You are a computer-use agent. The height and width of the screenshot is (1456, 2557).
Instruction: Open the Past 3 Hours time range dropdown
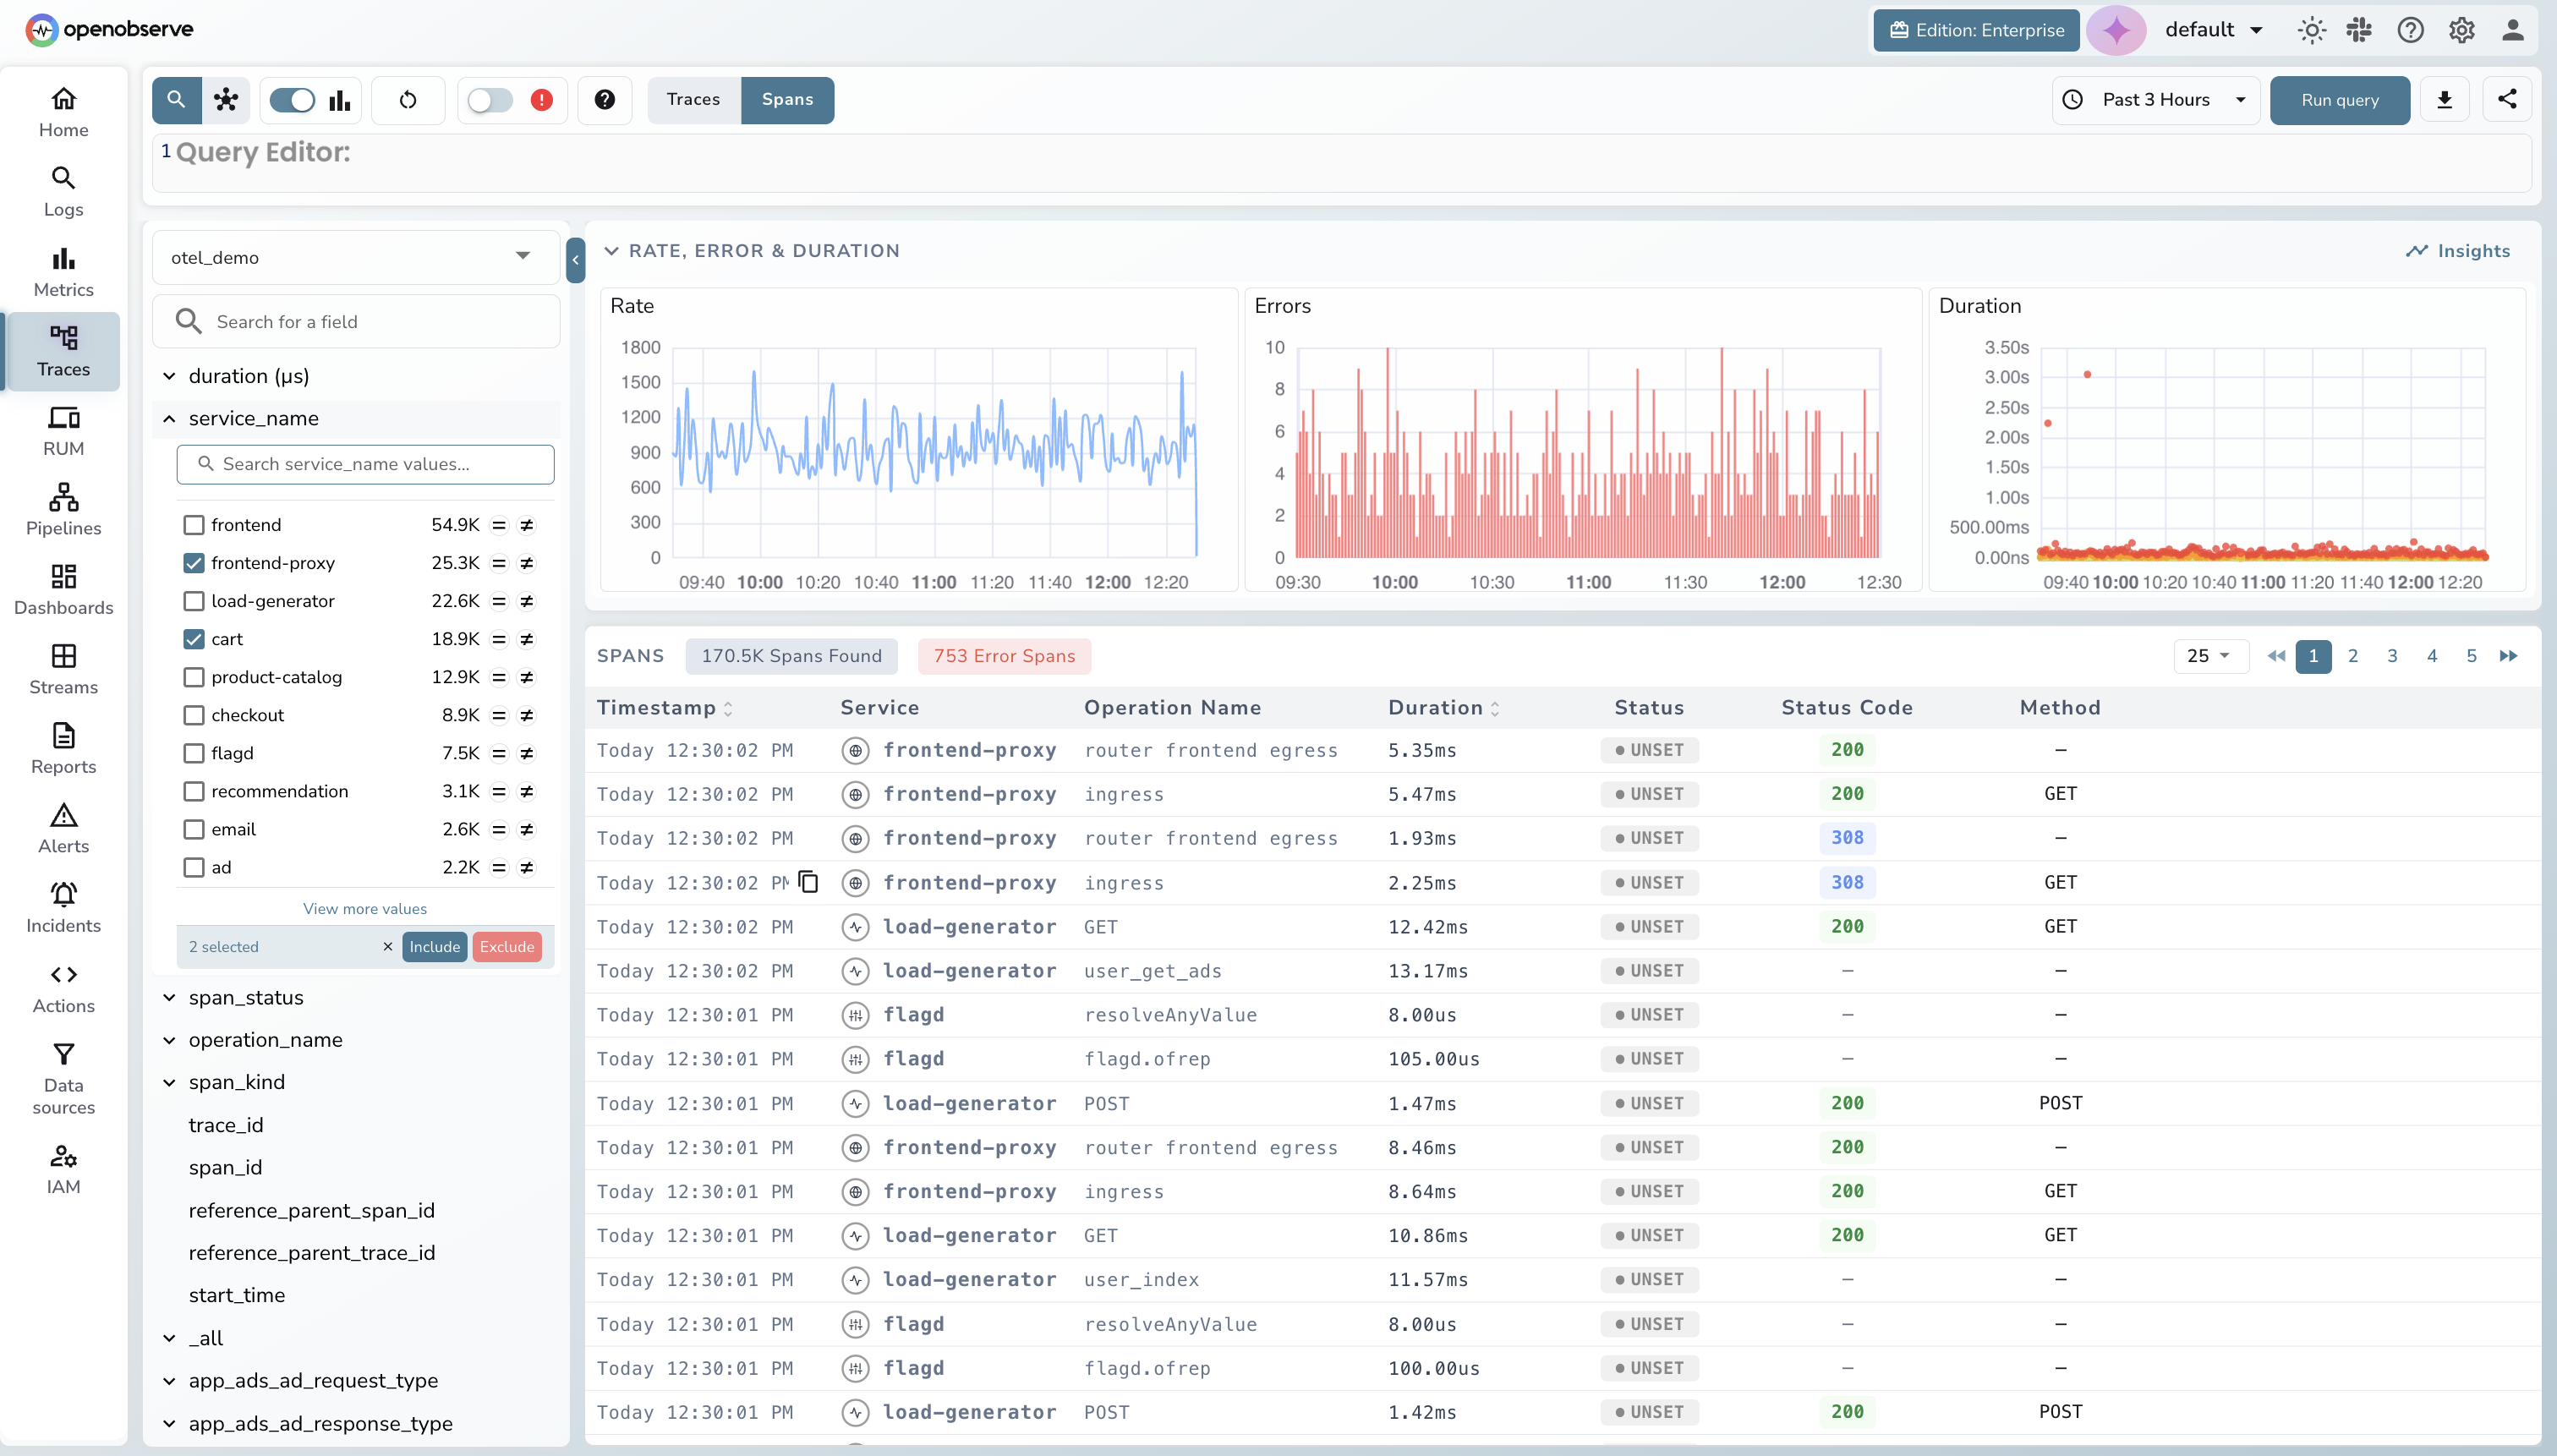click(2155, 100)
